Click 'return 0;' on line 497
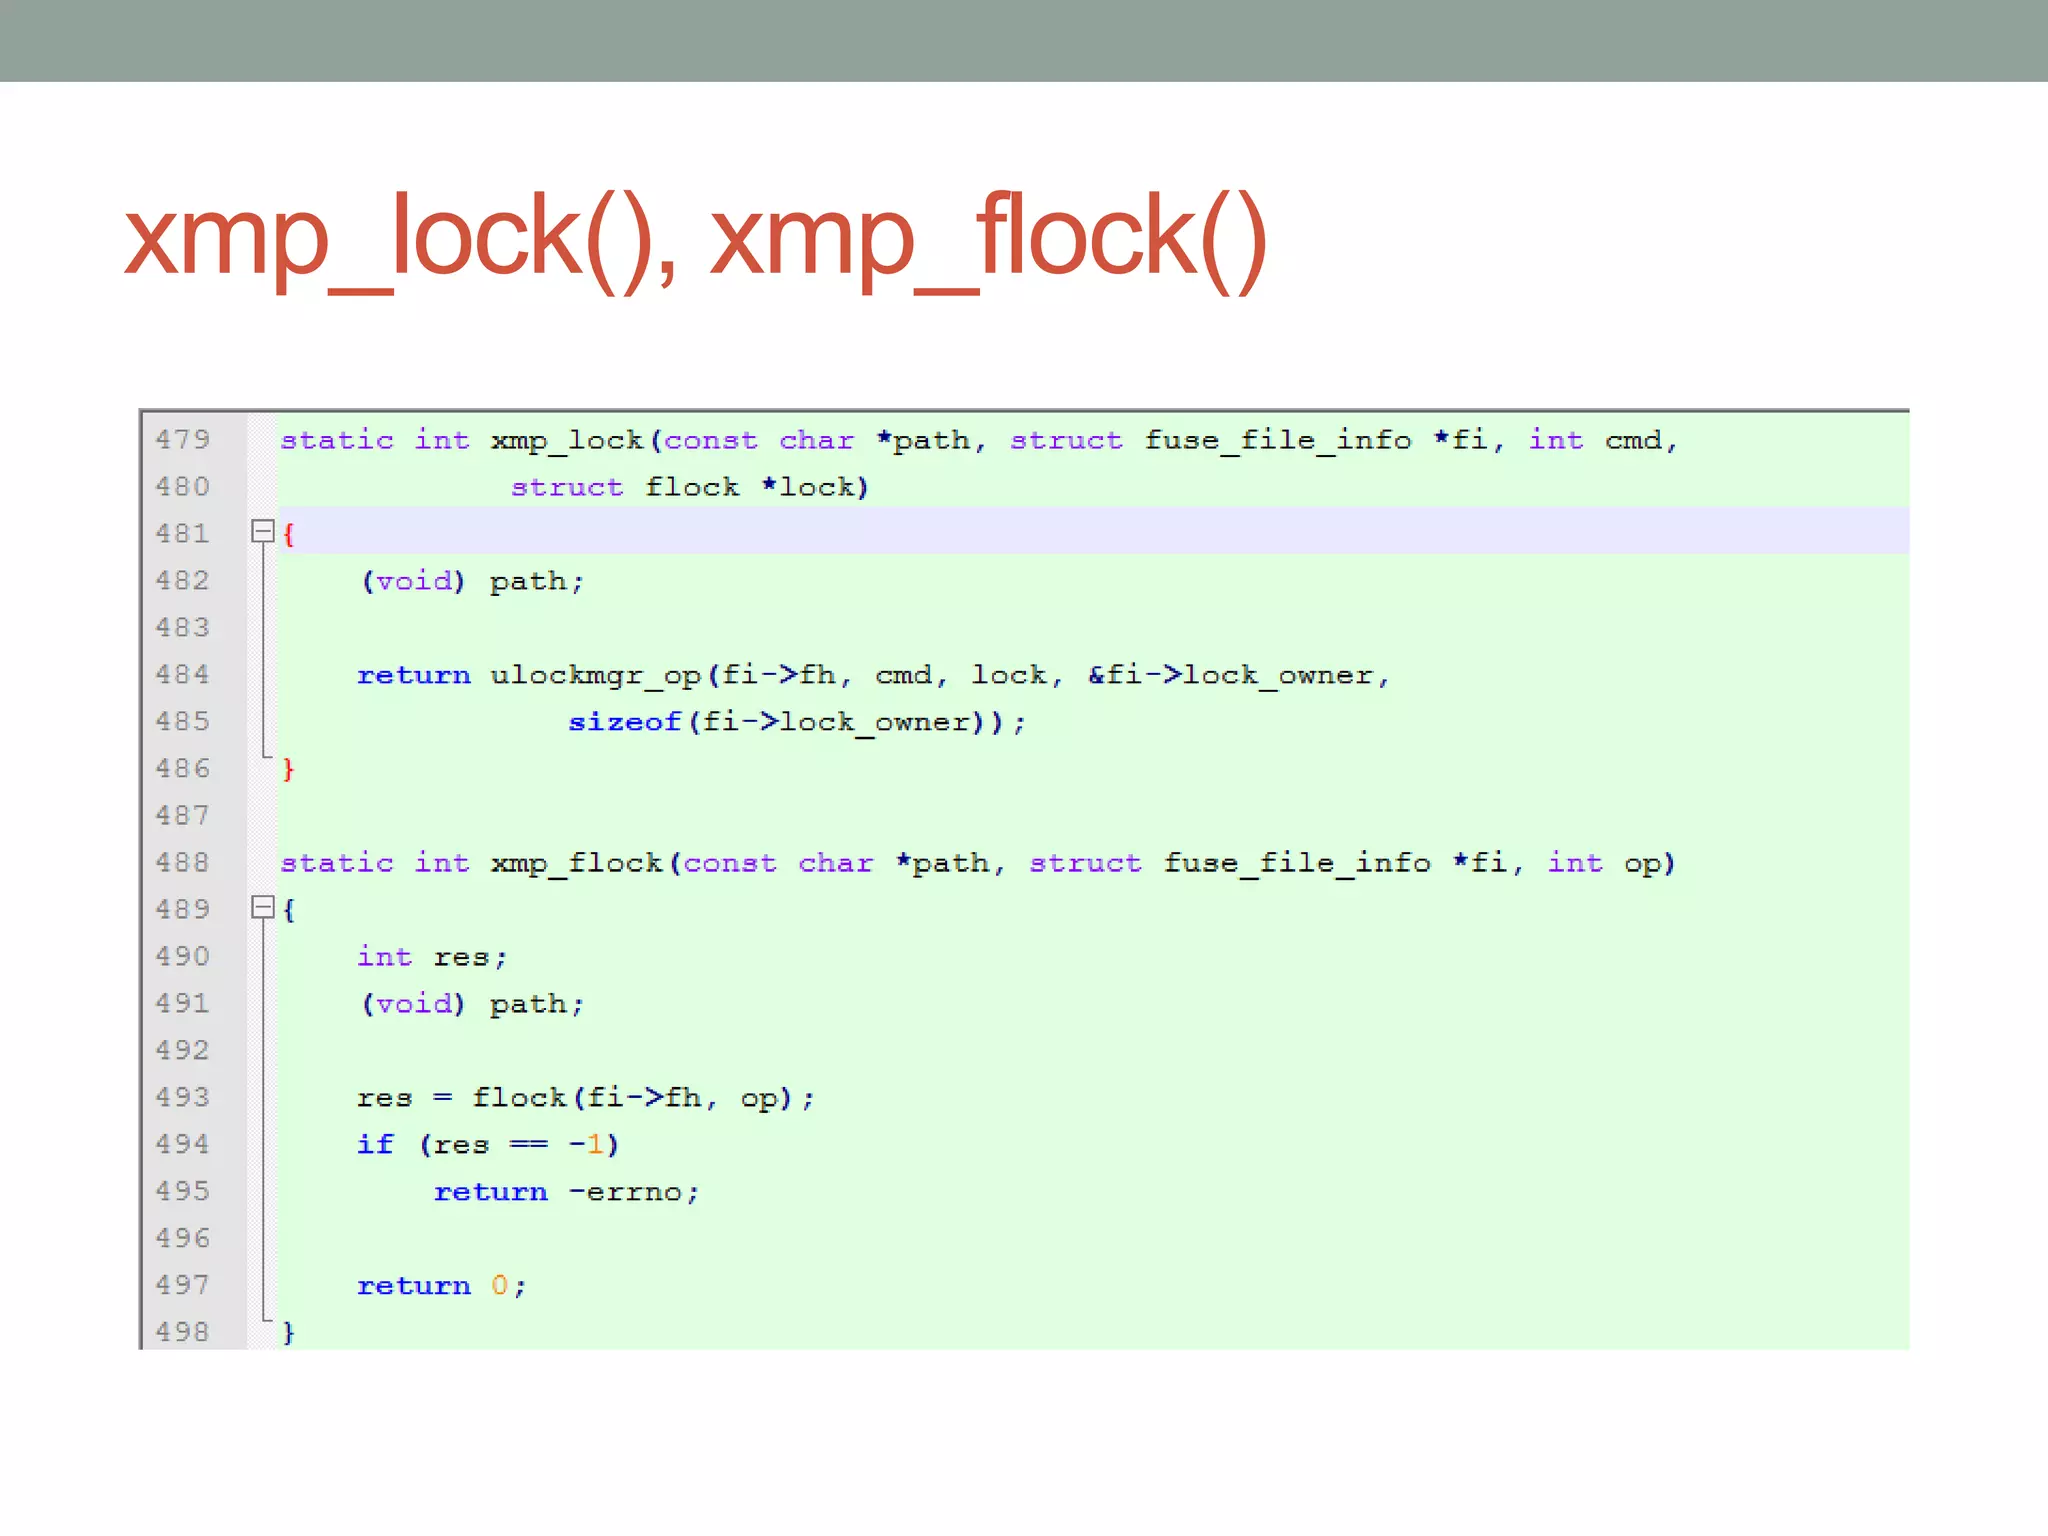This screenshot has width=2048, height=1536. (441, 1286)
